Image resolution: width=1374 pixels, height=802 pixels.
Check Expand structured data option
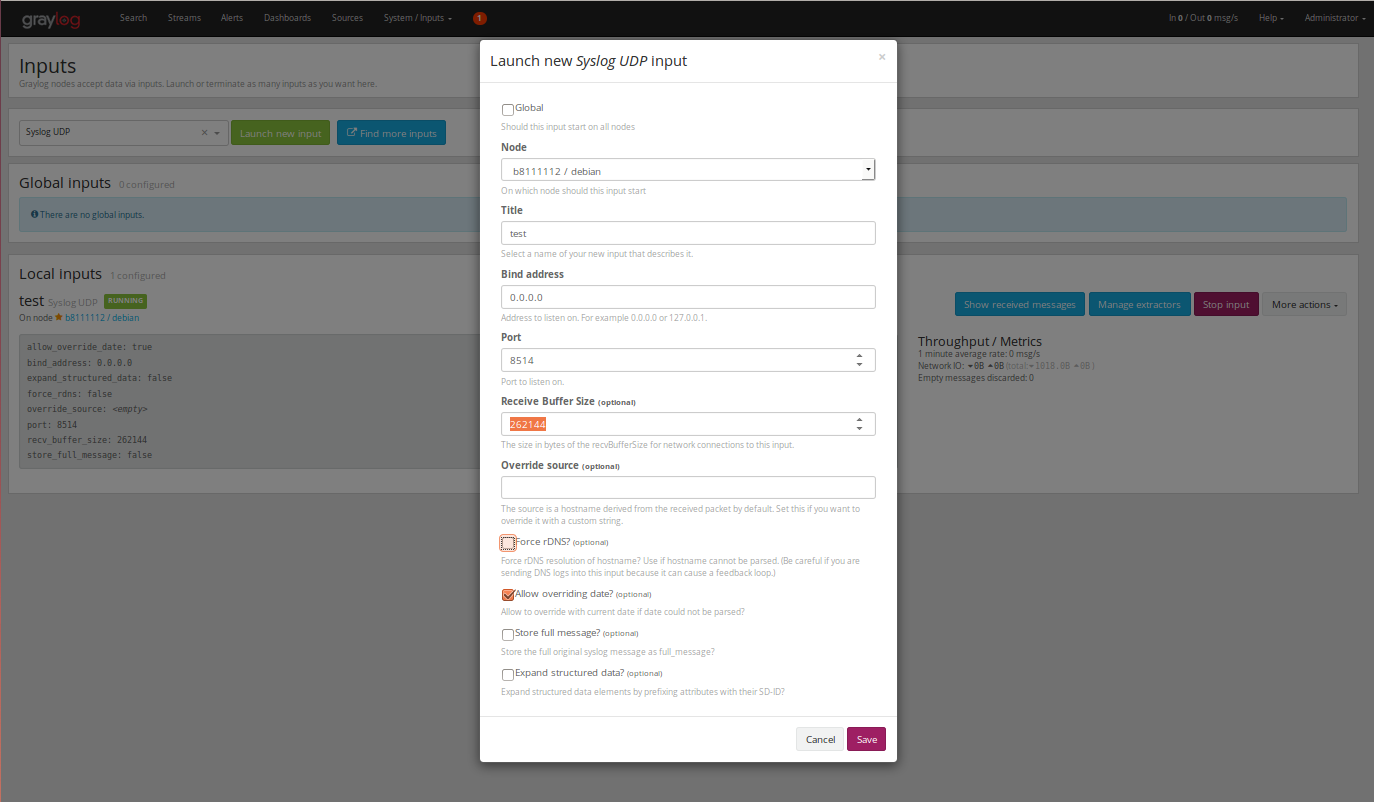(508, 675)
